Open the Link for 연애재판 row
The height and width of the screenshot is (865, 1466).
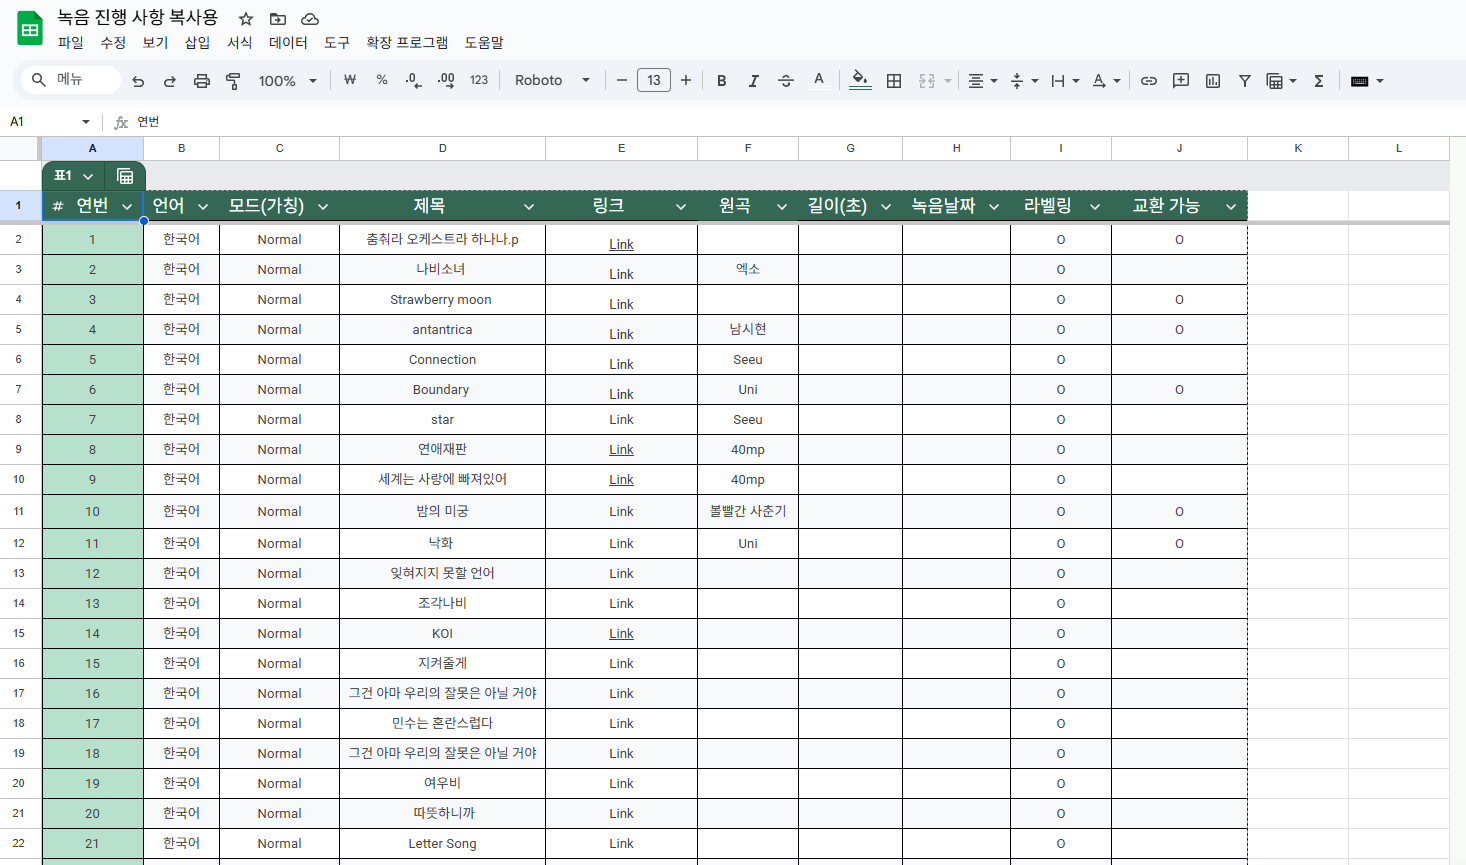[x=621, y=450]
